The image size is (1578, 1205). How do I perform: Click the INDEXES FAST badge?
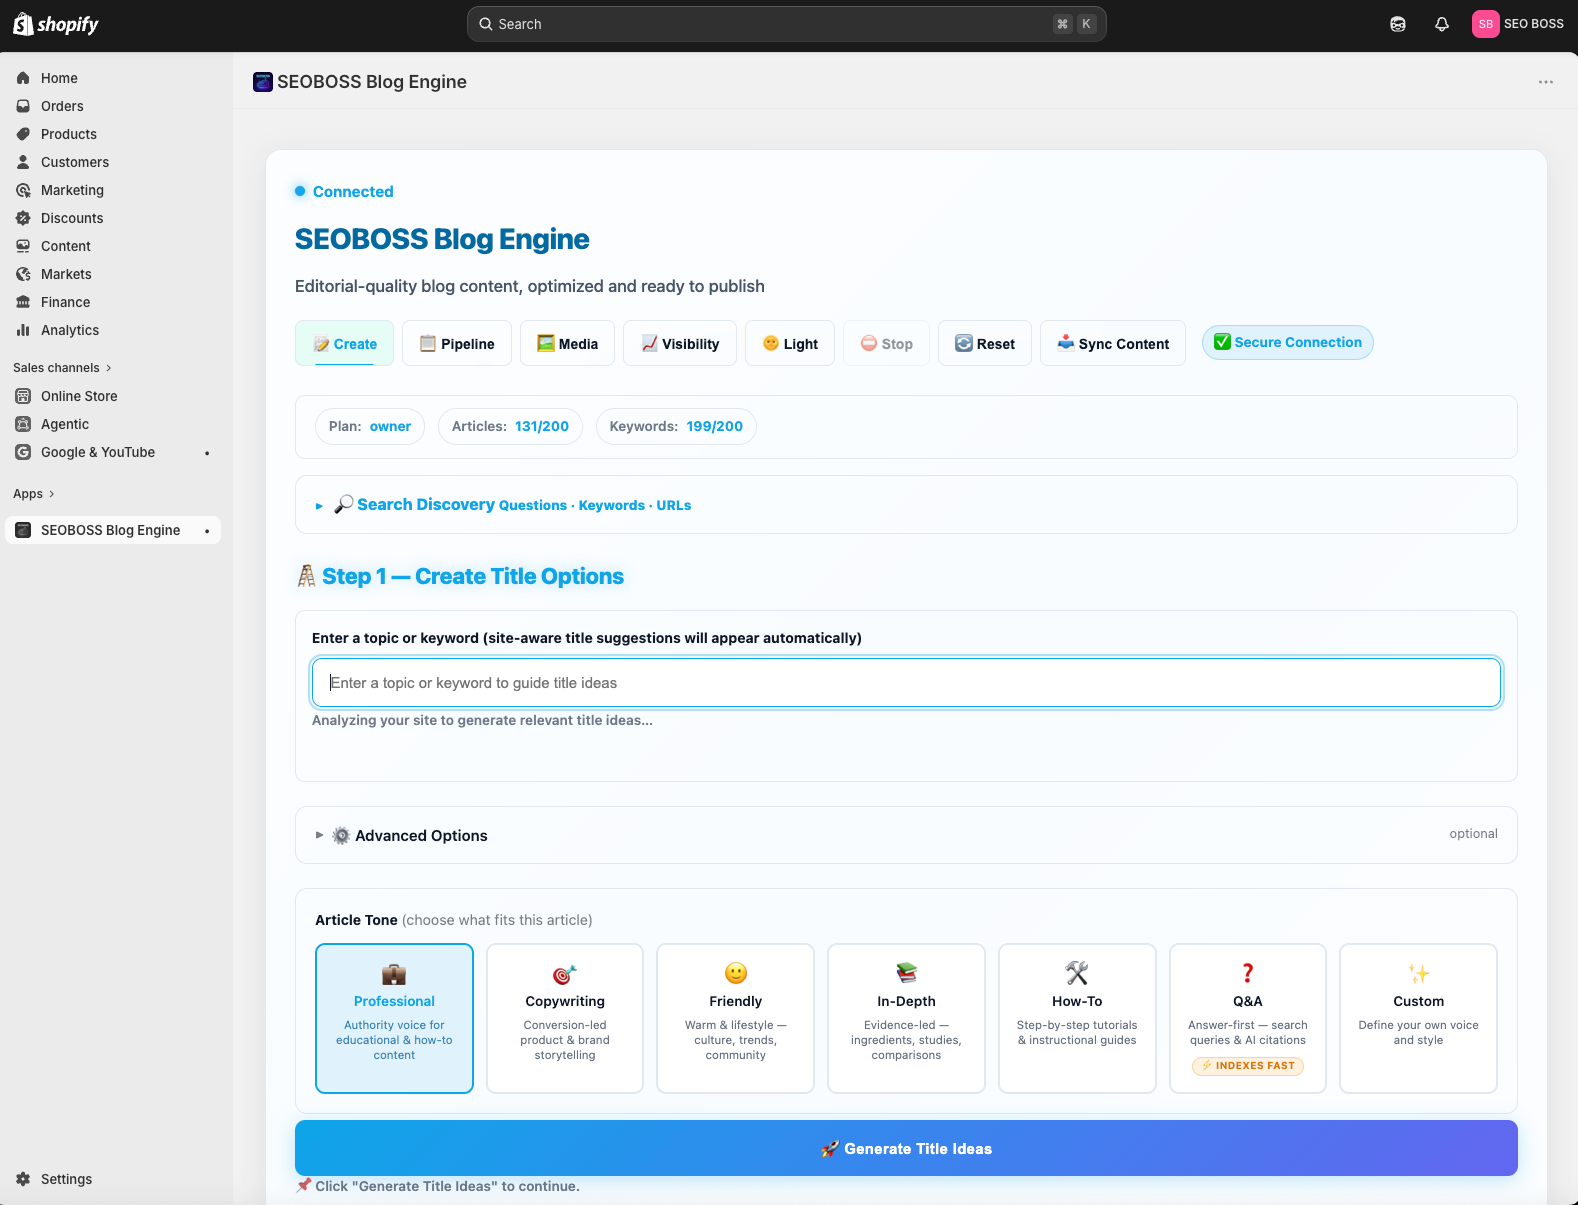coord(1248,1066)
